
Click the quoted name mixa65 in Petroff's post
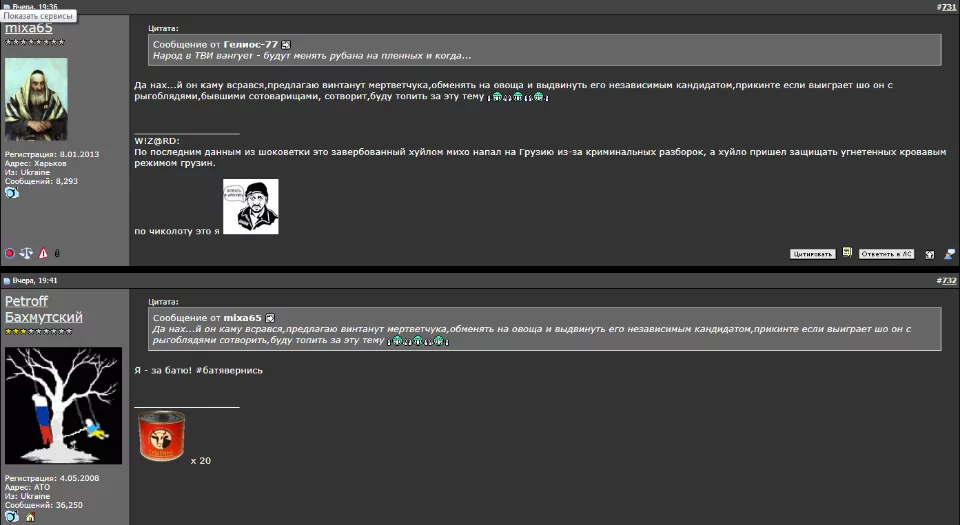coord(242,318)
